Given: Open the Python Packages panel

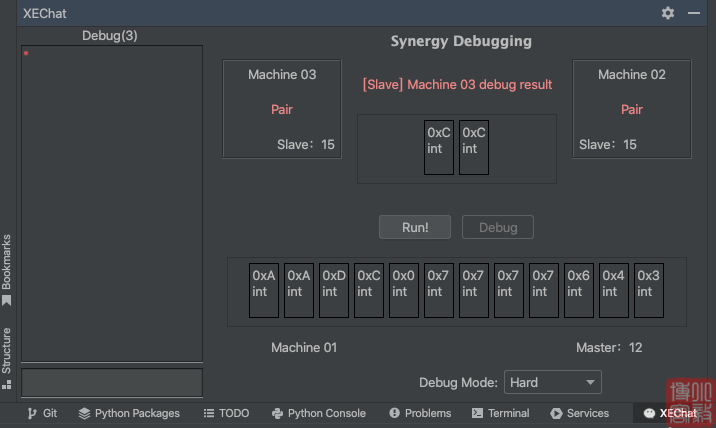Looking at the screenshot, I should [x=129, y=413].
